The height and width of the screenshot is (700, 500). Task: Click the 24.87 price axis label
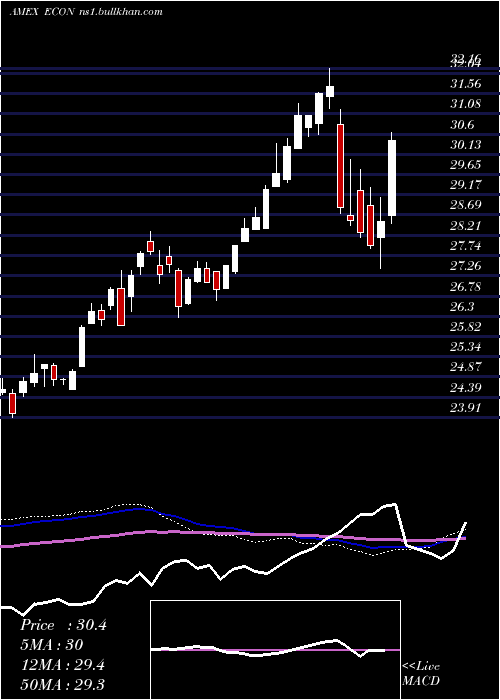pos(466,367)
